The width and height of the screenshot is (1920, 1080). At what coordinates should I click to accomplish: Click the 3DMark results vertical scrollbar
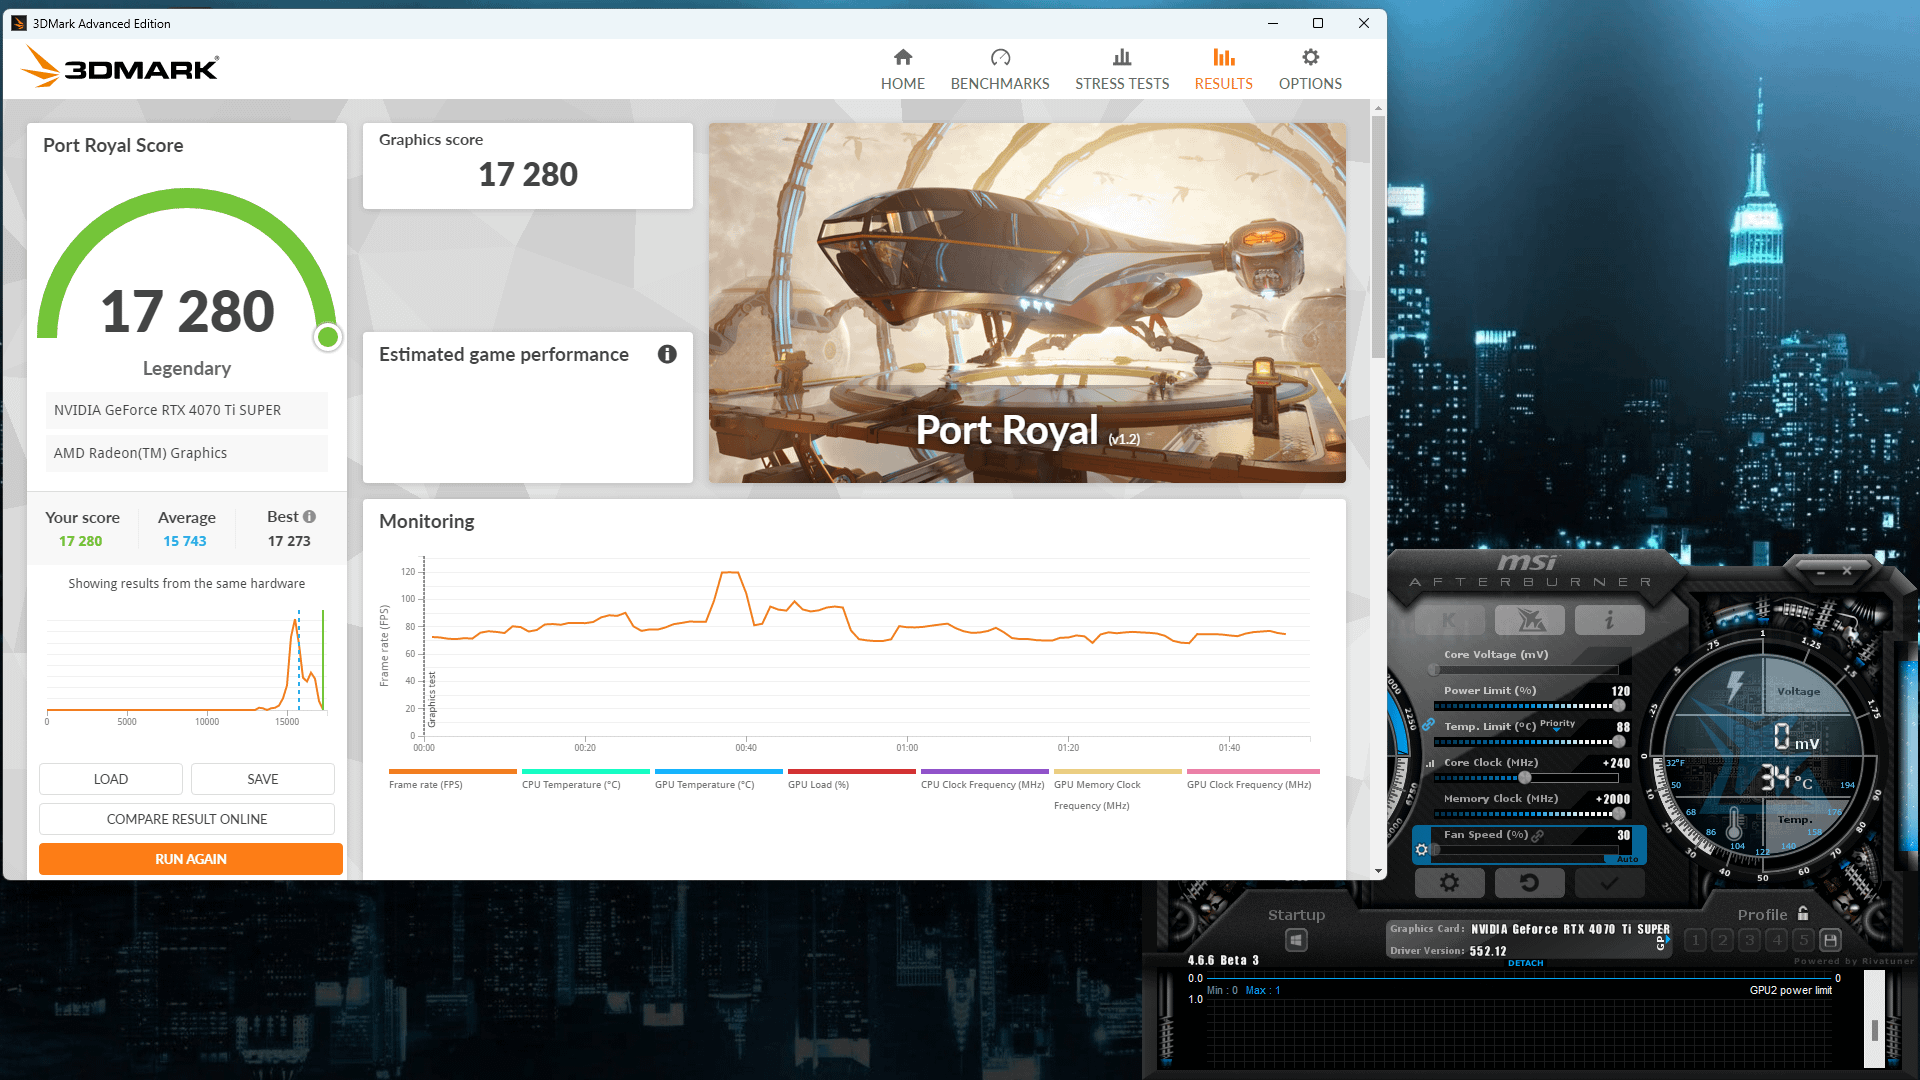pos(1378,237)
